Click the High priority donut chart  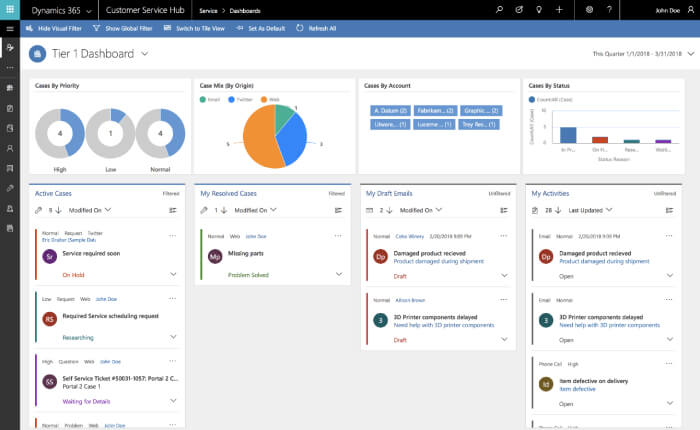click(x=58, y=132)
